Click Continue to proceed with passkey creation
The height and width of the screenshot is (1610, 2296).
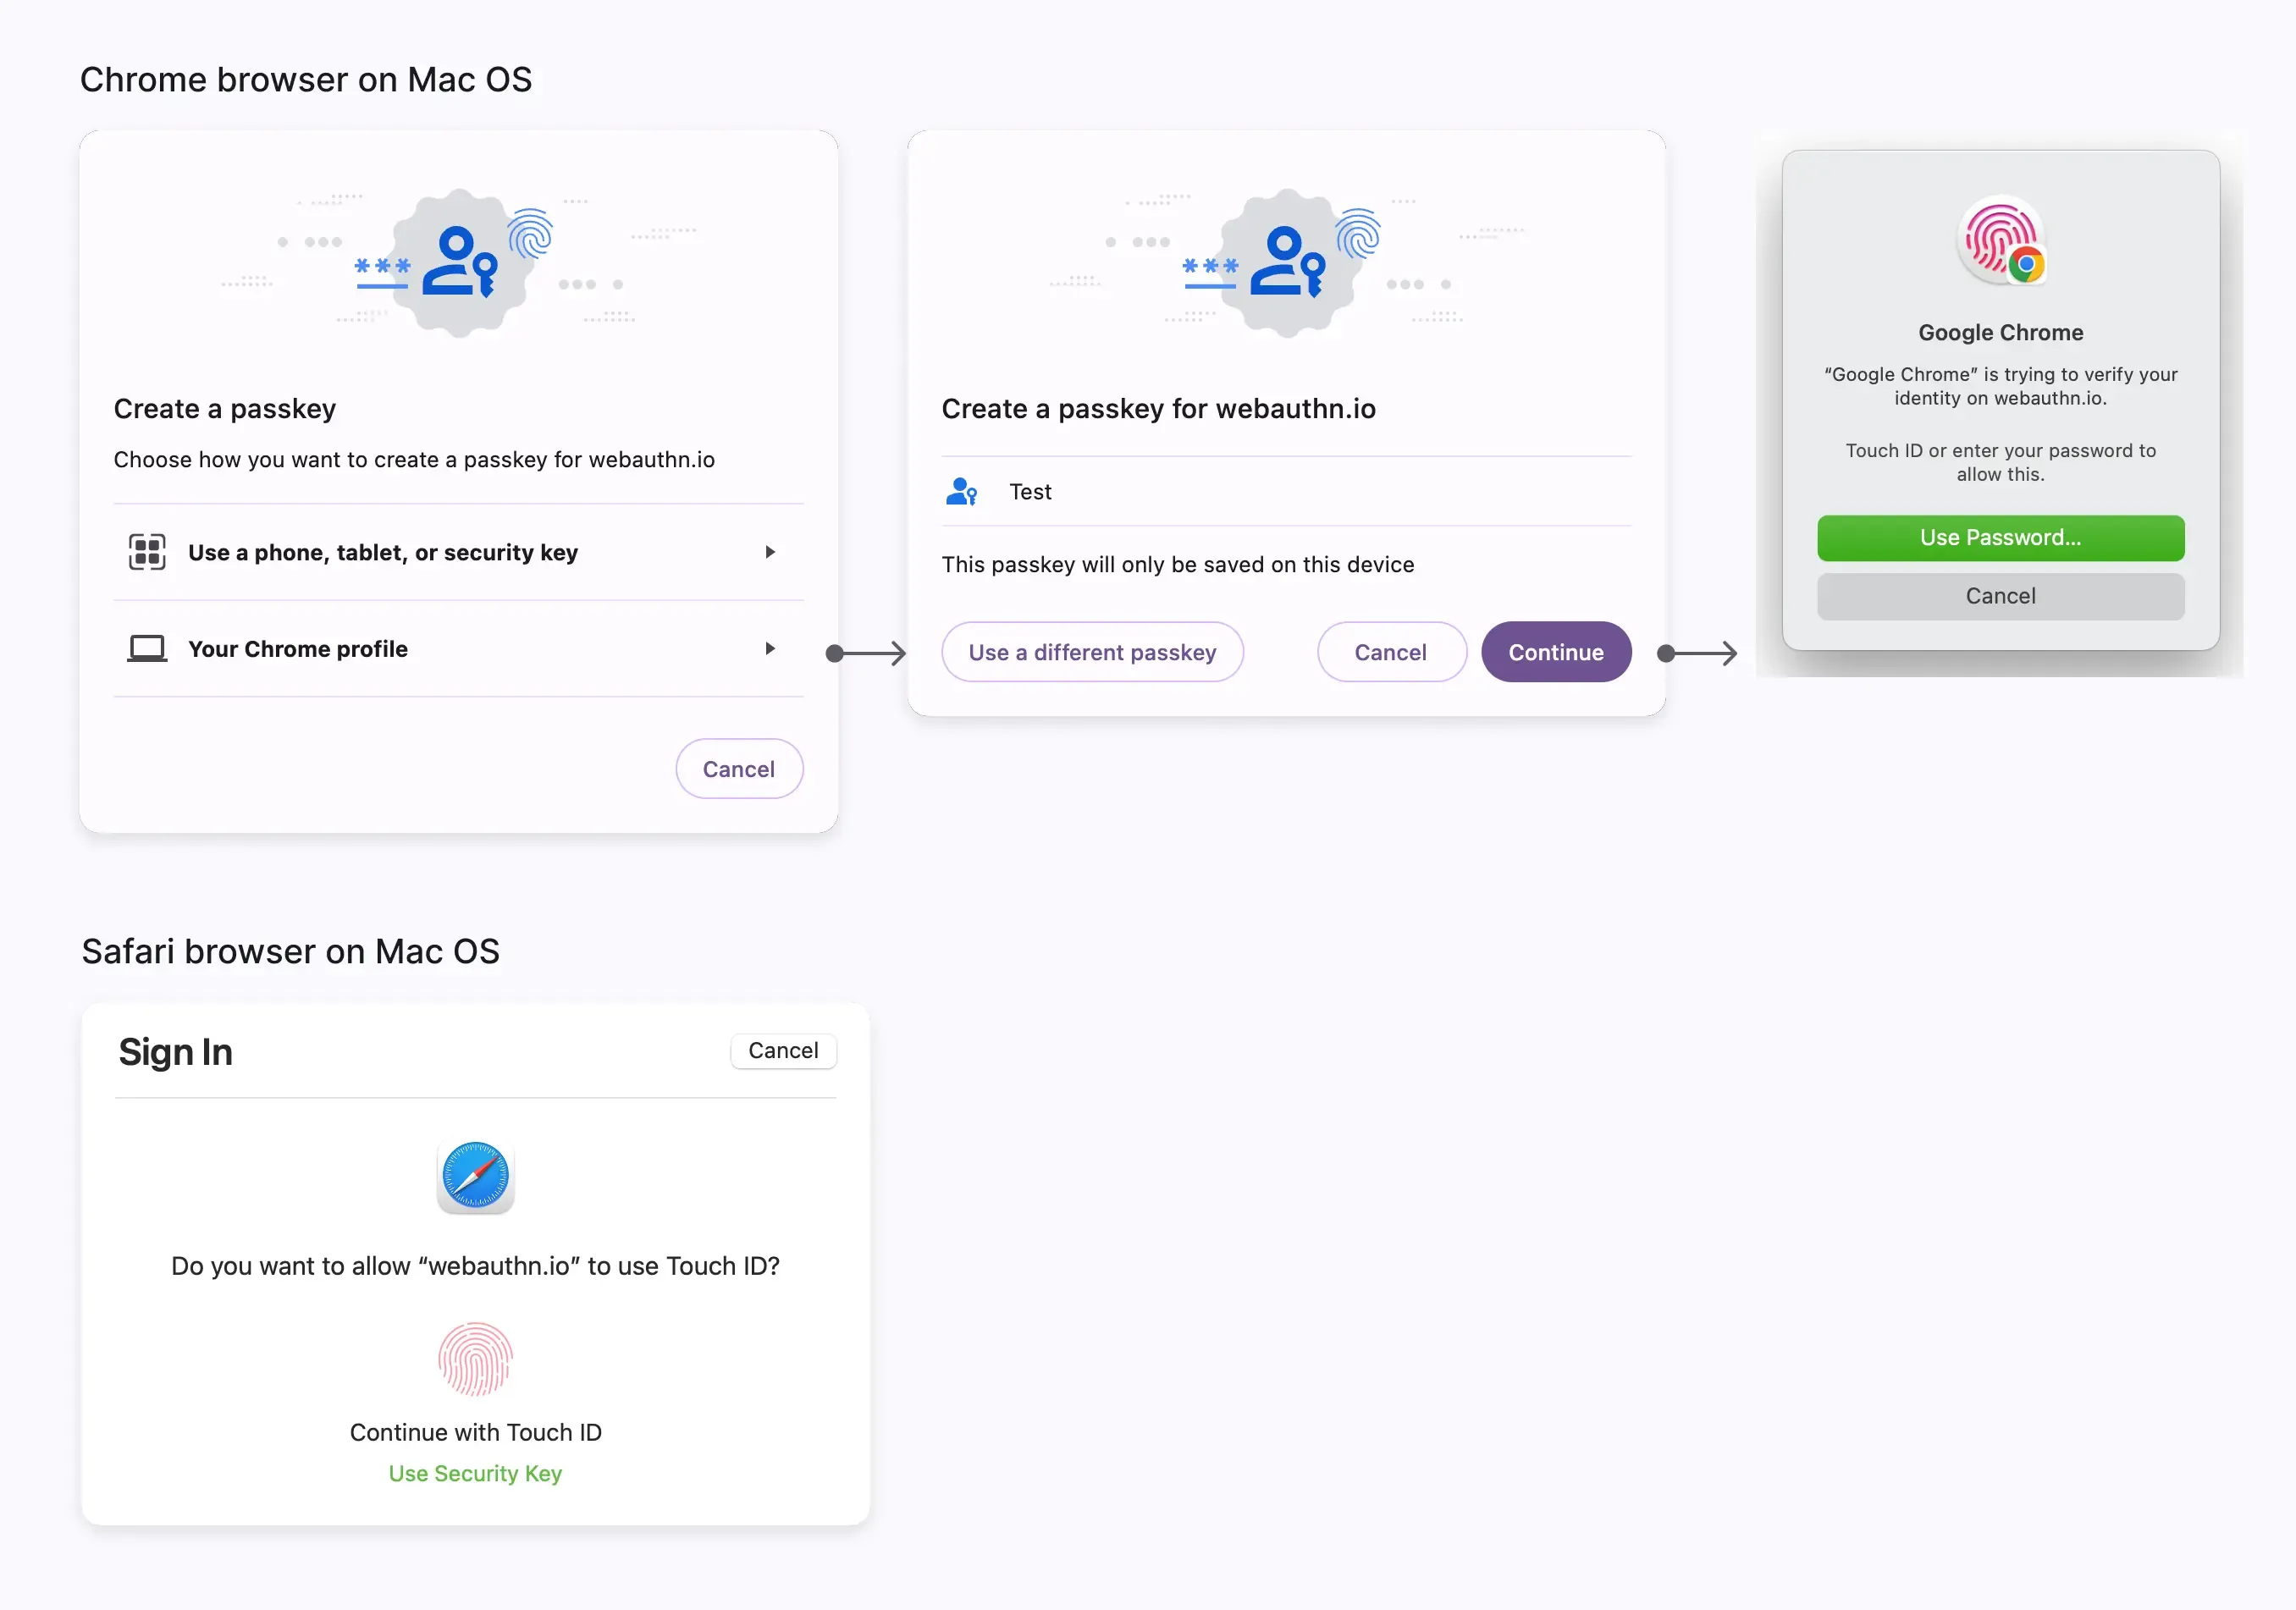1556,651
